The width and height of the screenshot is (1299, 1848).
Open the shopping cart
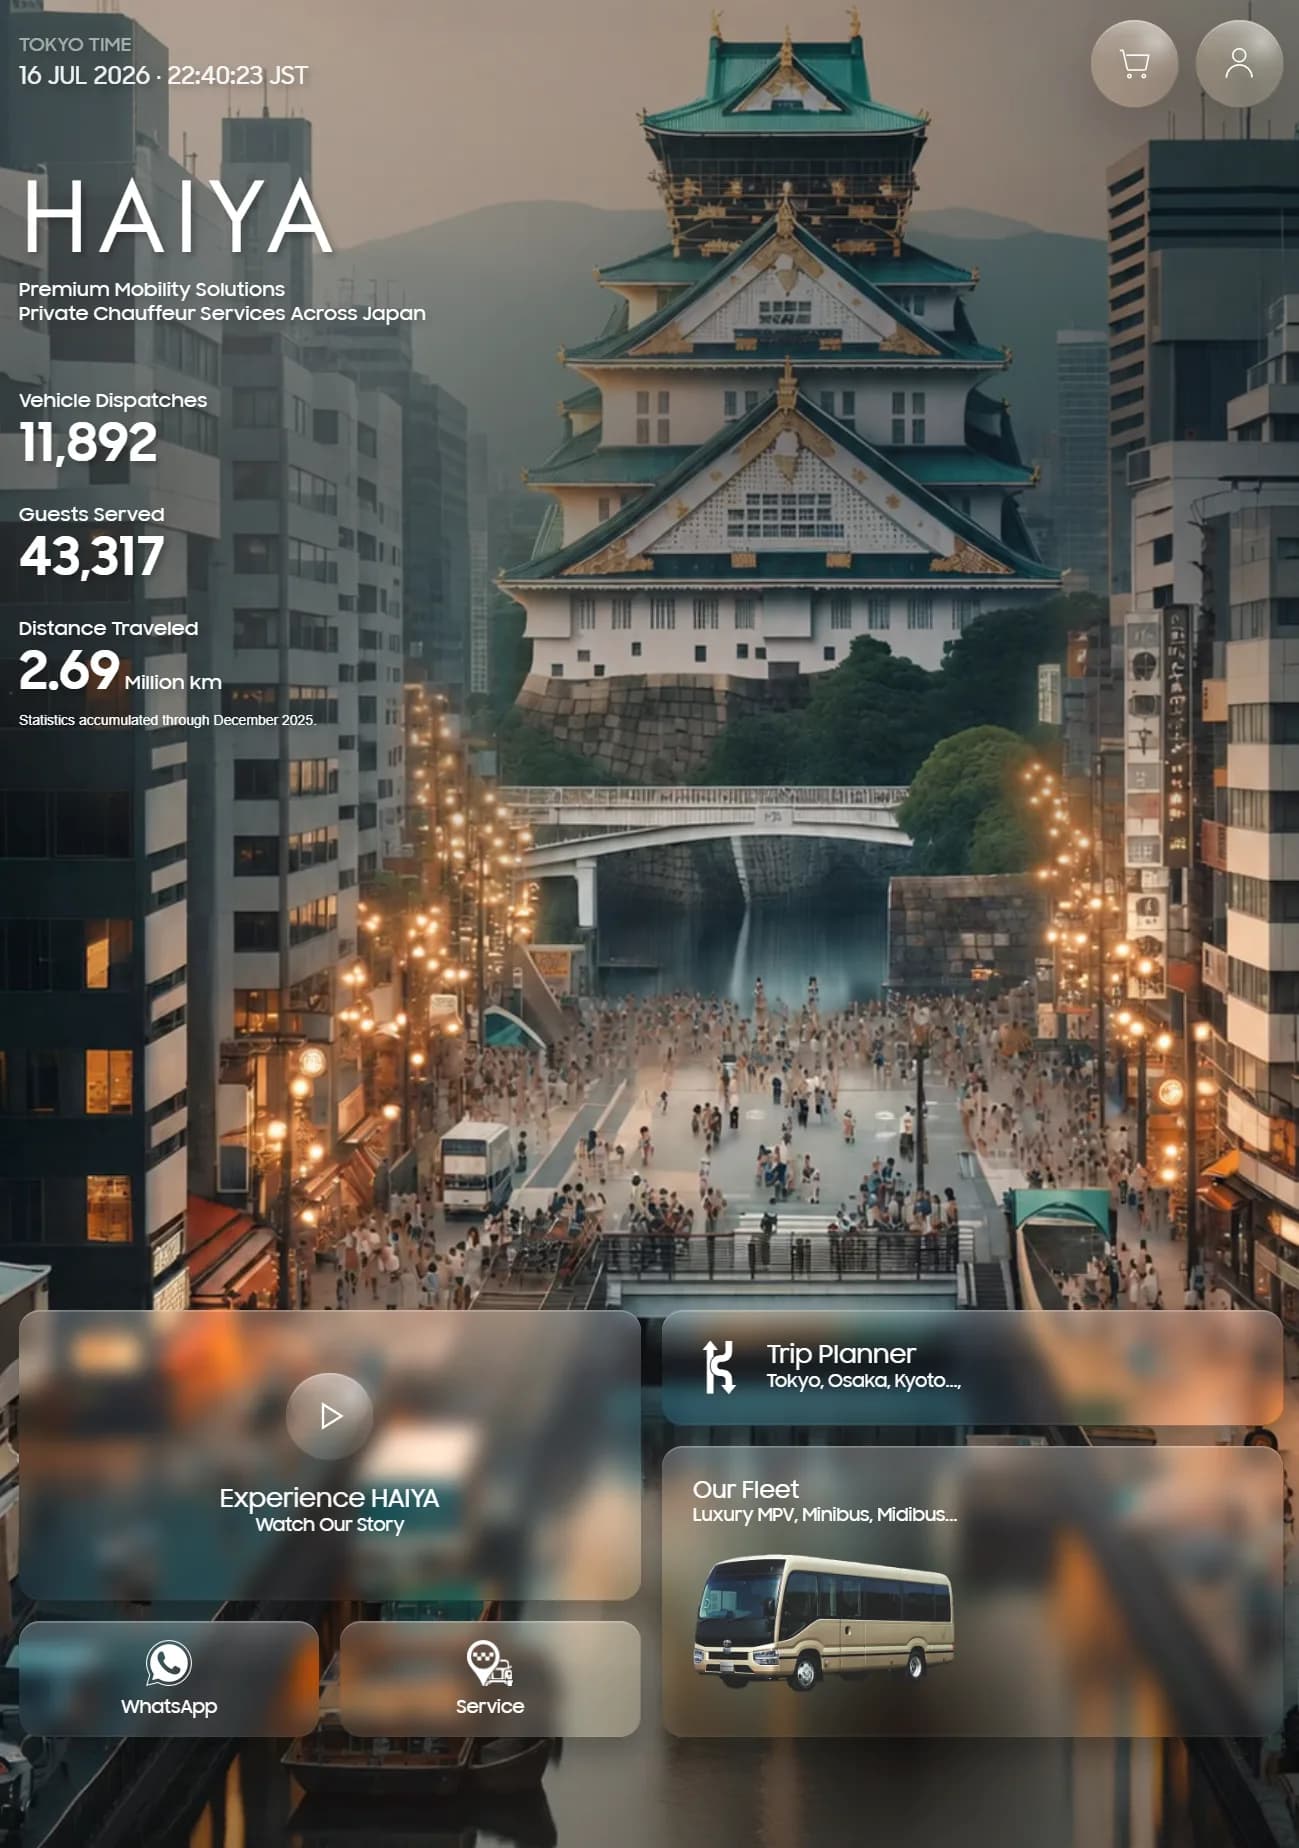pyautogui.click(x=1134, y=64)
